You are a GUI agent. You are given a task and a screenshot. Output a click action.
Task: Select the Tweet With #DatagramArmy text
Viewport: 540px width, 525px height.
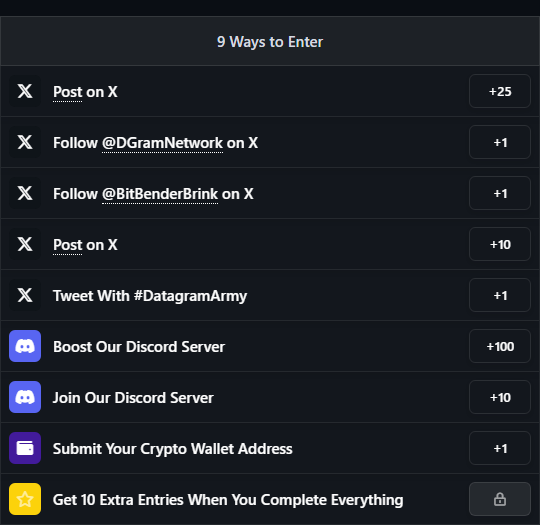click(150, 296)
